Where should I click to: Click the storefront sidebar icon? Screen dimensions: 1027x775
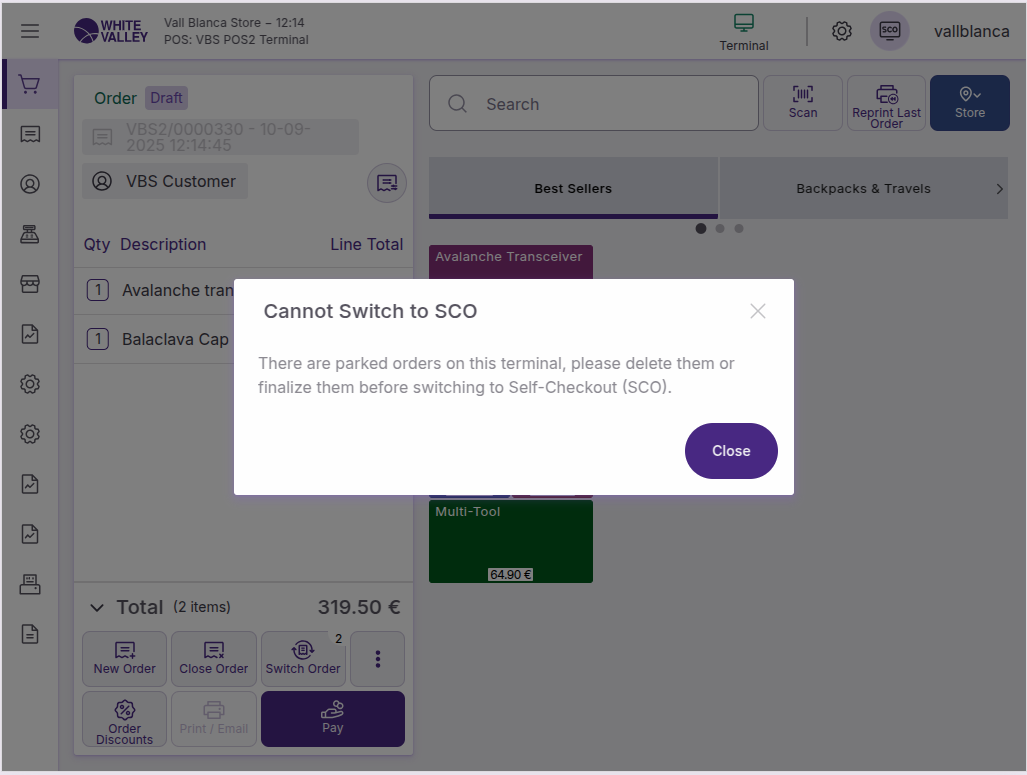[x=30, y=284]
